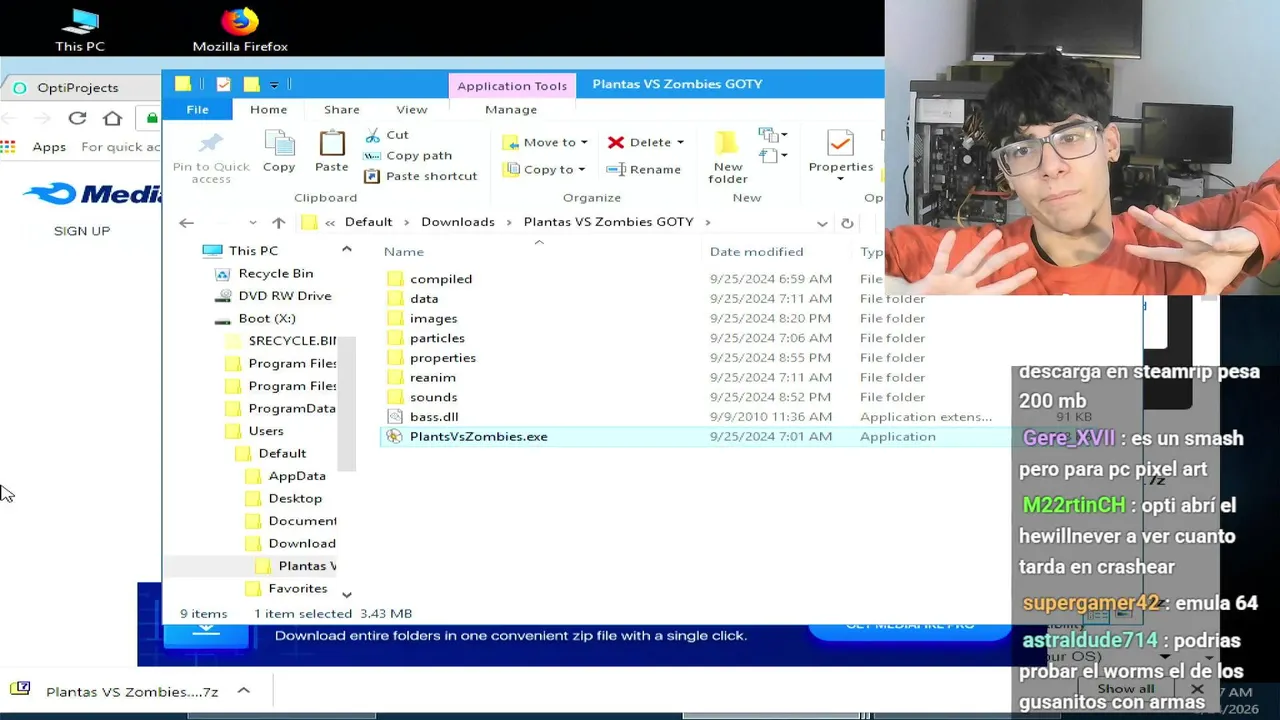1280x720 pixels.
Task: Launch the Mozilla Firefox desktop shortcut
Action: [x=240, y=30]
